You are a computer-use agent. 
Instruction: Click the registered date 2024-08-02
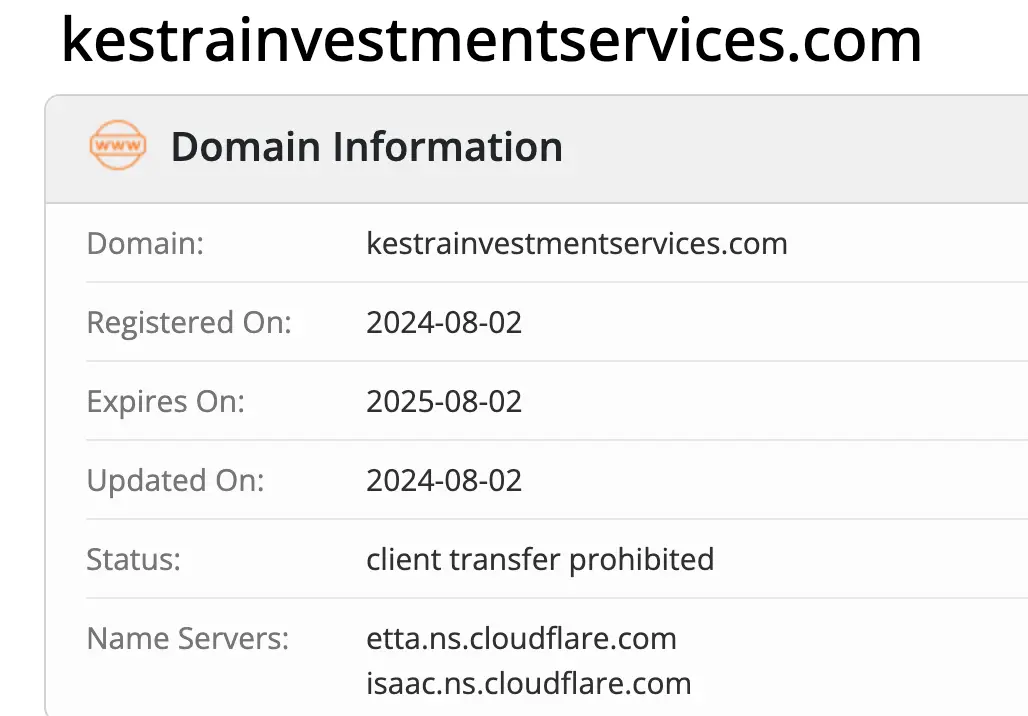(x=444, y=322)
